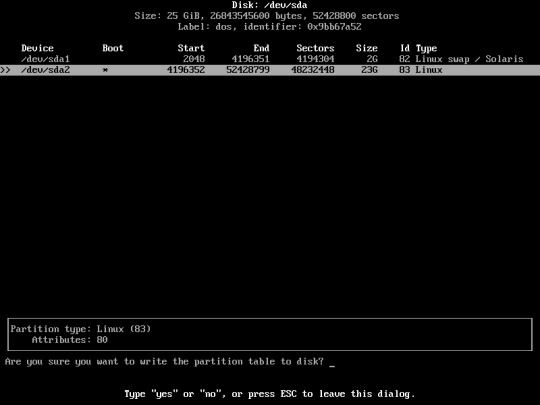Click the Label: dos identifier line

(x=269, y=27)
